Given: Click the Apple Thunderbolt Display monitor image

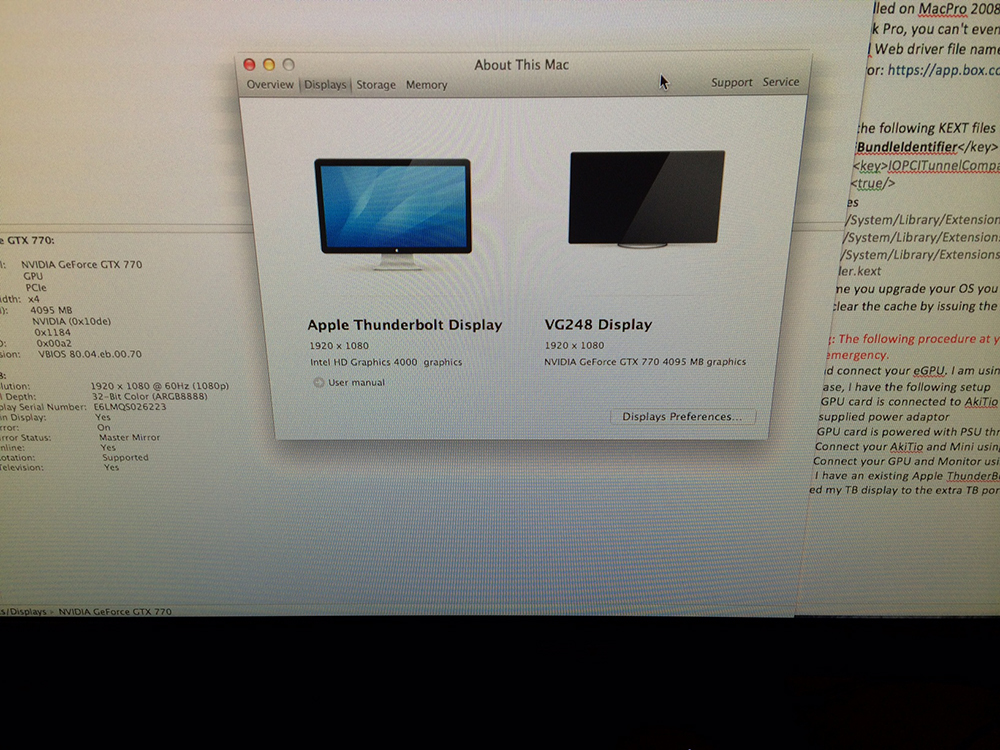Looking at the screenshot, I should coord(393,214).
